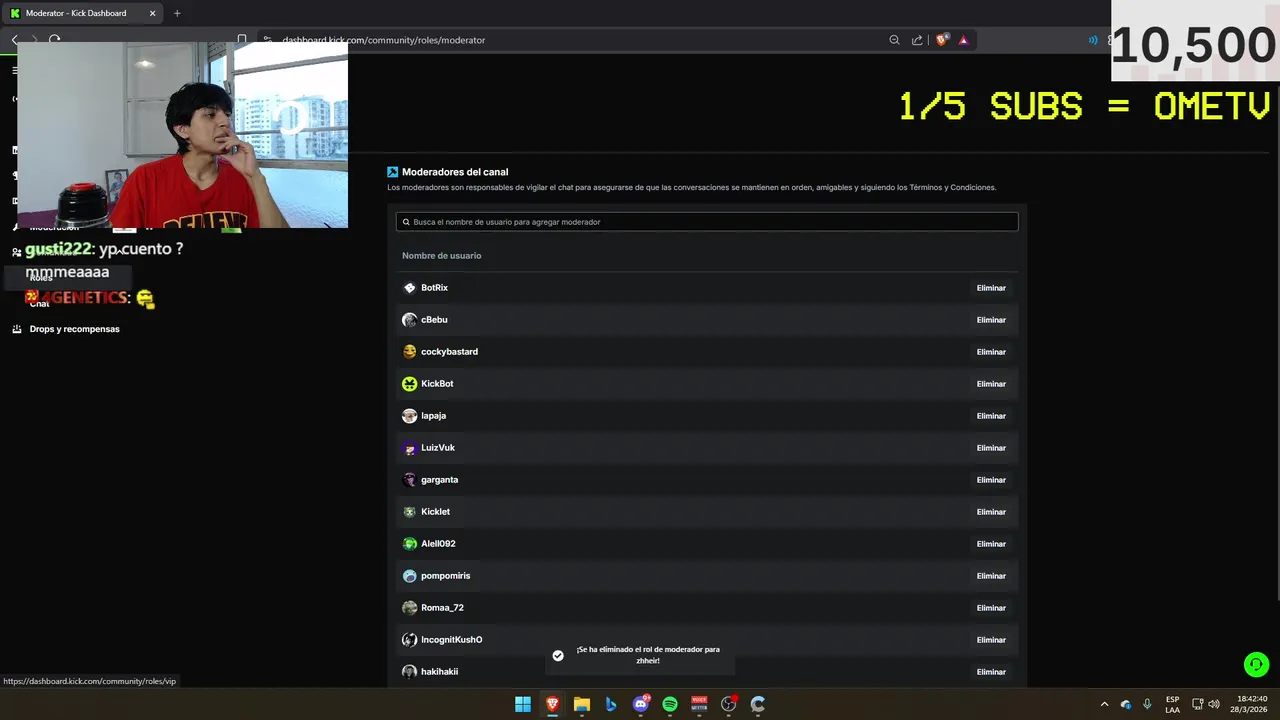Click the green chat bubble button
The width and height of the screenshot is (1280, 720).
[x=1256, y=664]
